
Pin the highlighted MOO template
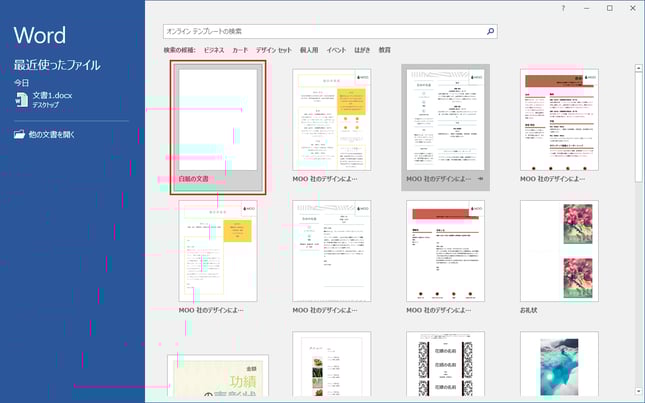[480, 179]
